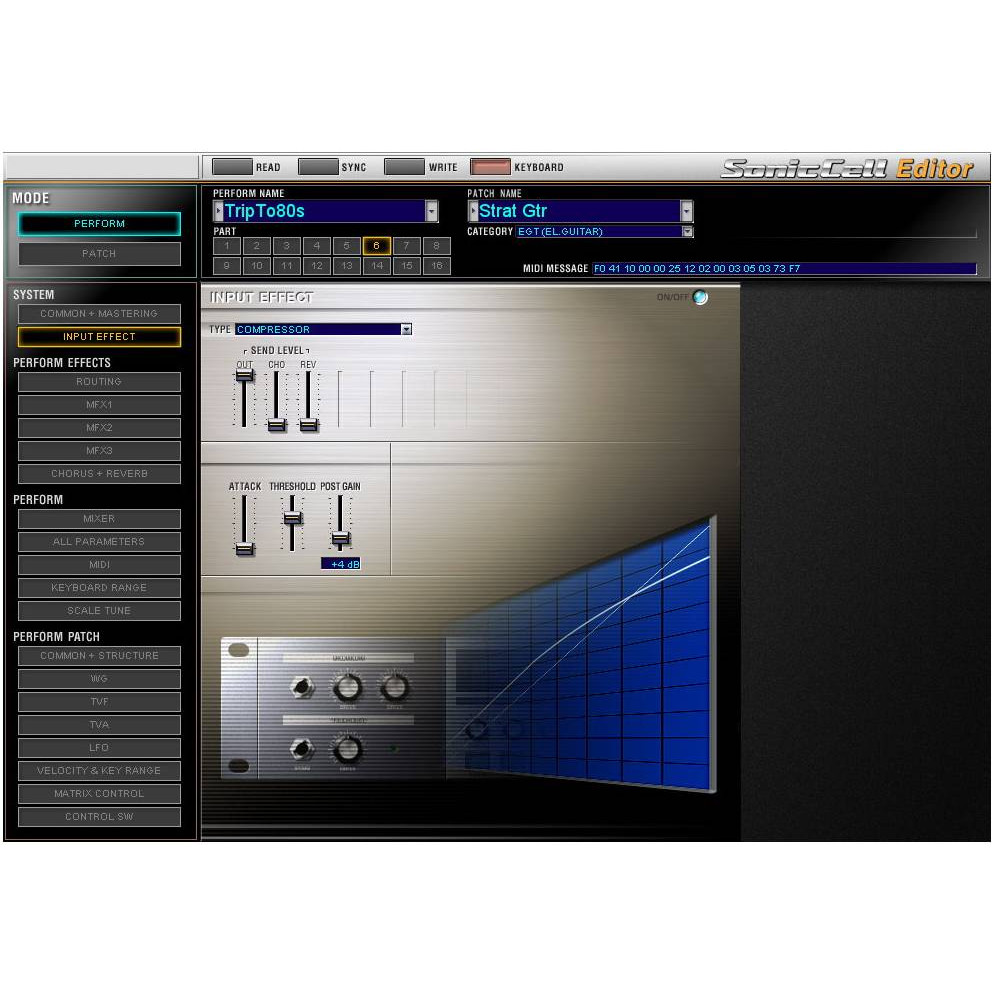The width and height of the screenshot is (994, 994).
Task: Open the MIXER page
Action: pos(100,519)
